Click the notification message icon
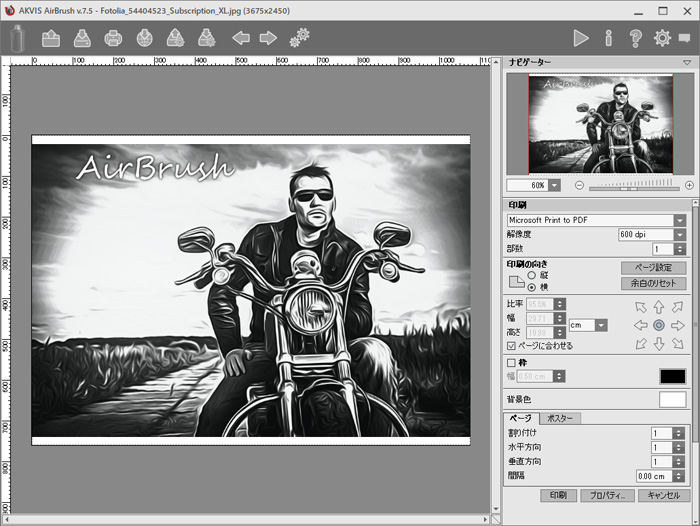The width and height of the screenshot is (700, 526). (684, 38)
